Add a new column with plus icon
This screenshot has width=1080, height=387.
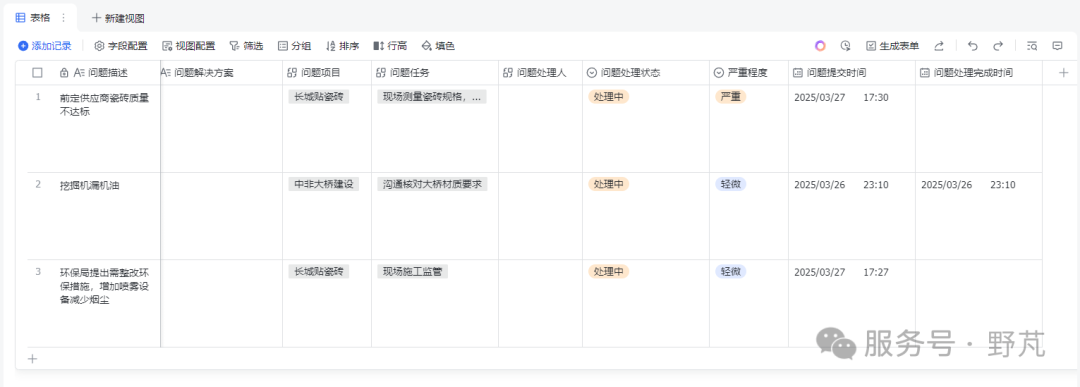(1063, 72)
